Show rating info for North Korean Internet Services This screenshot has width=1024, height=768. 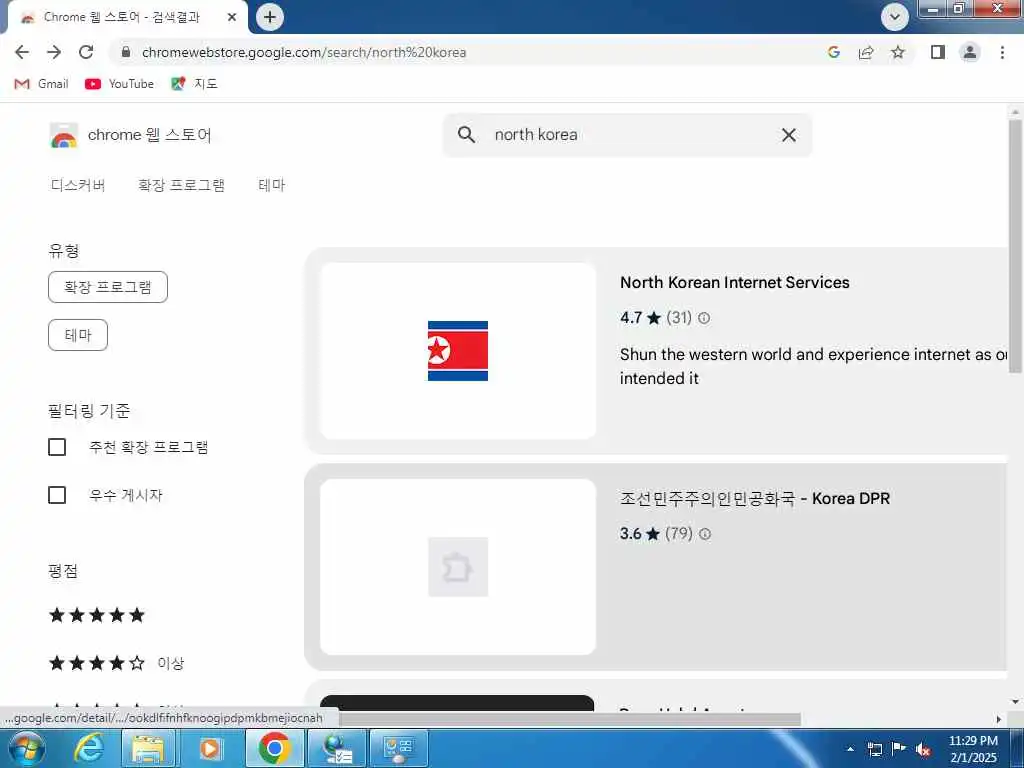click(704, 318)
